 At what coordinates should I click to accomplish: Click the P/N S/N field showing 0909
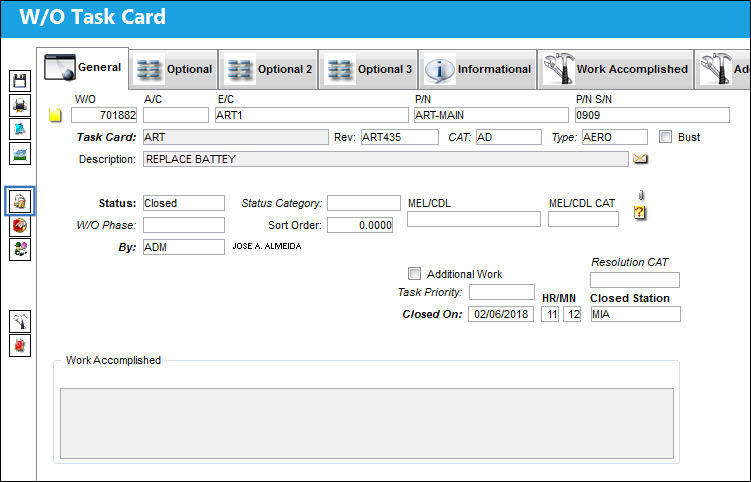point(652,115)
